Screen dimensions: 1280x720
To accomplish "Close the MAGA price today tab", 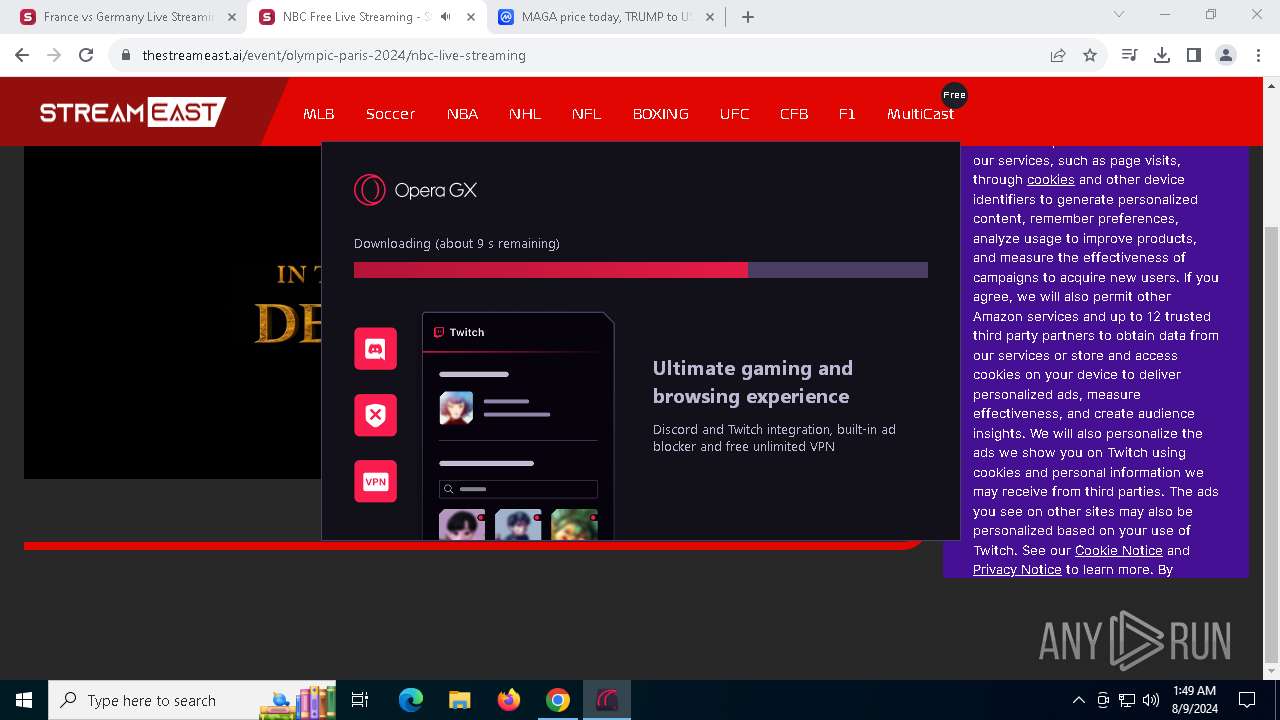I will pos(709,17).
